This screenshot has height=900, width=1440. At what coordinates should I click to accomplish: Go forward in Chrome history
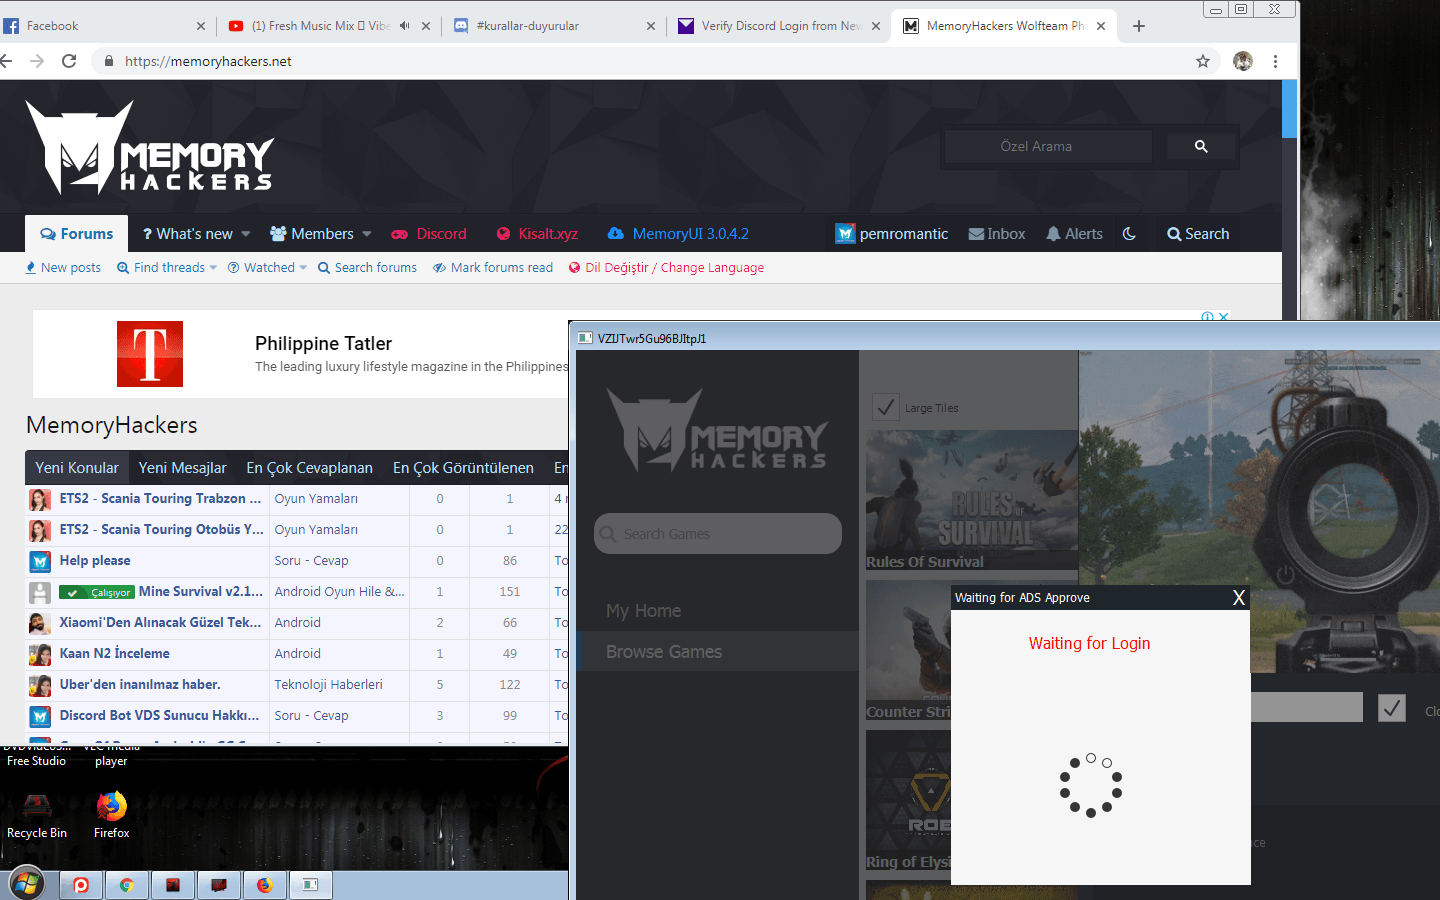pyautogui.click(x=37, y=61)
